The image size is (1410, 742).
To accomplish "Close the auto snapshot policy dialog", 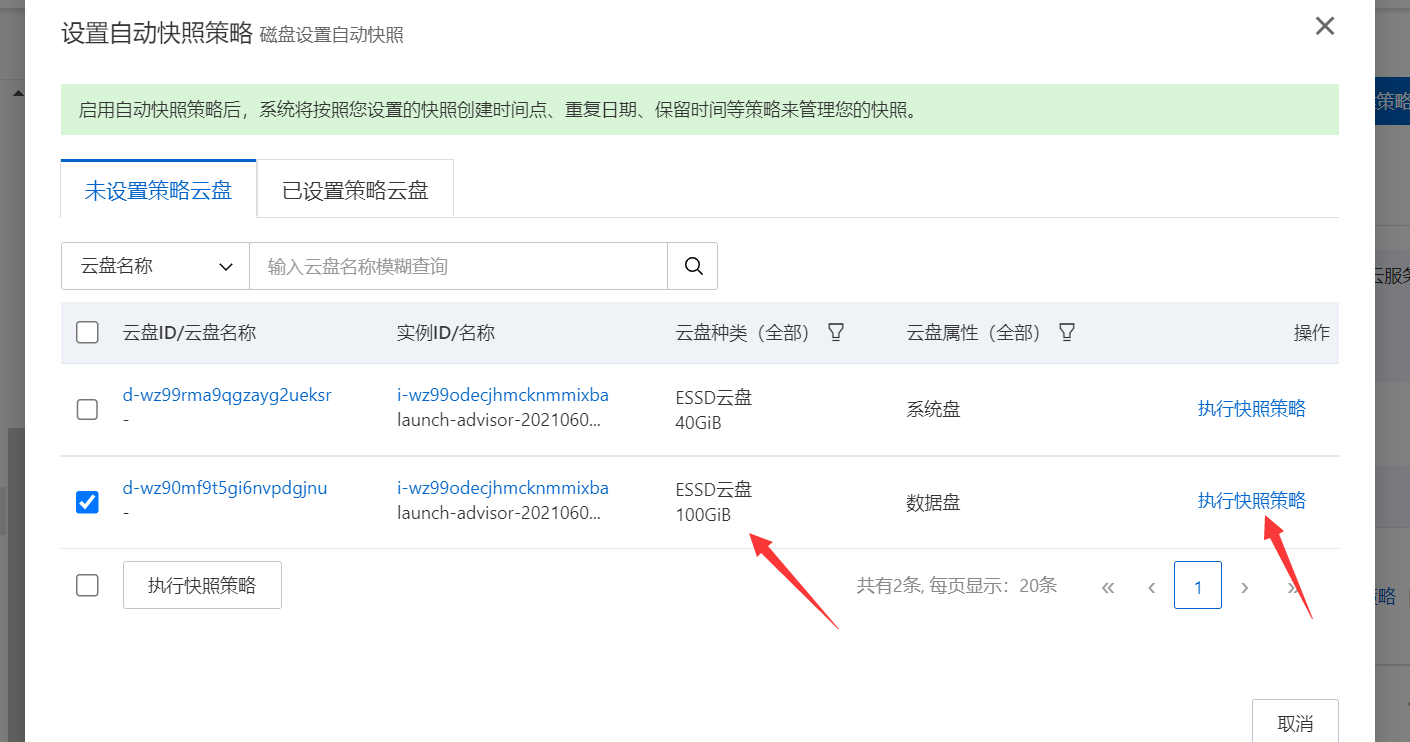I will coord(1324,27).
